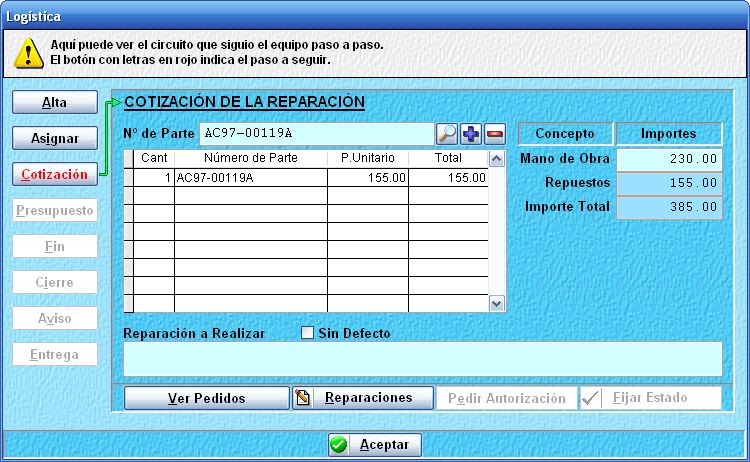The width and height of the screenshot is (750, 462).
Task: Click the Aviso step button
Action: pos(55,318)
